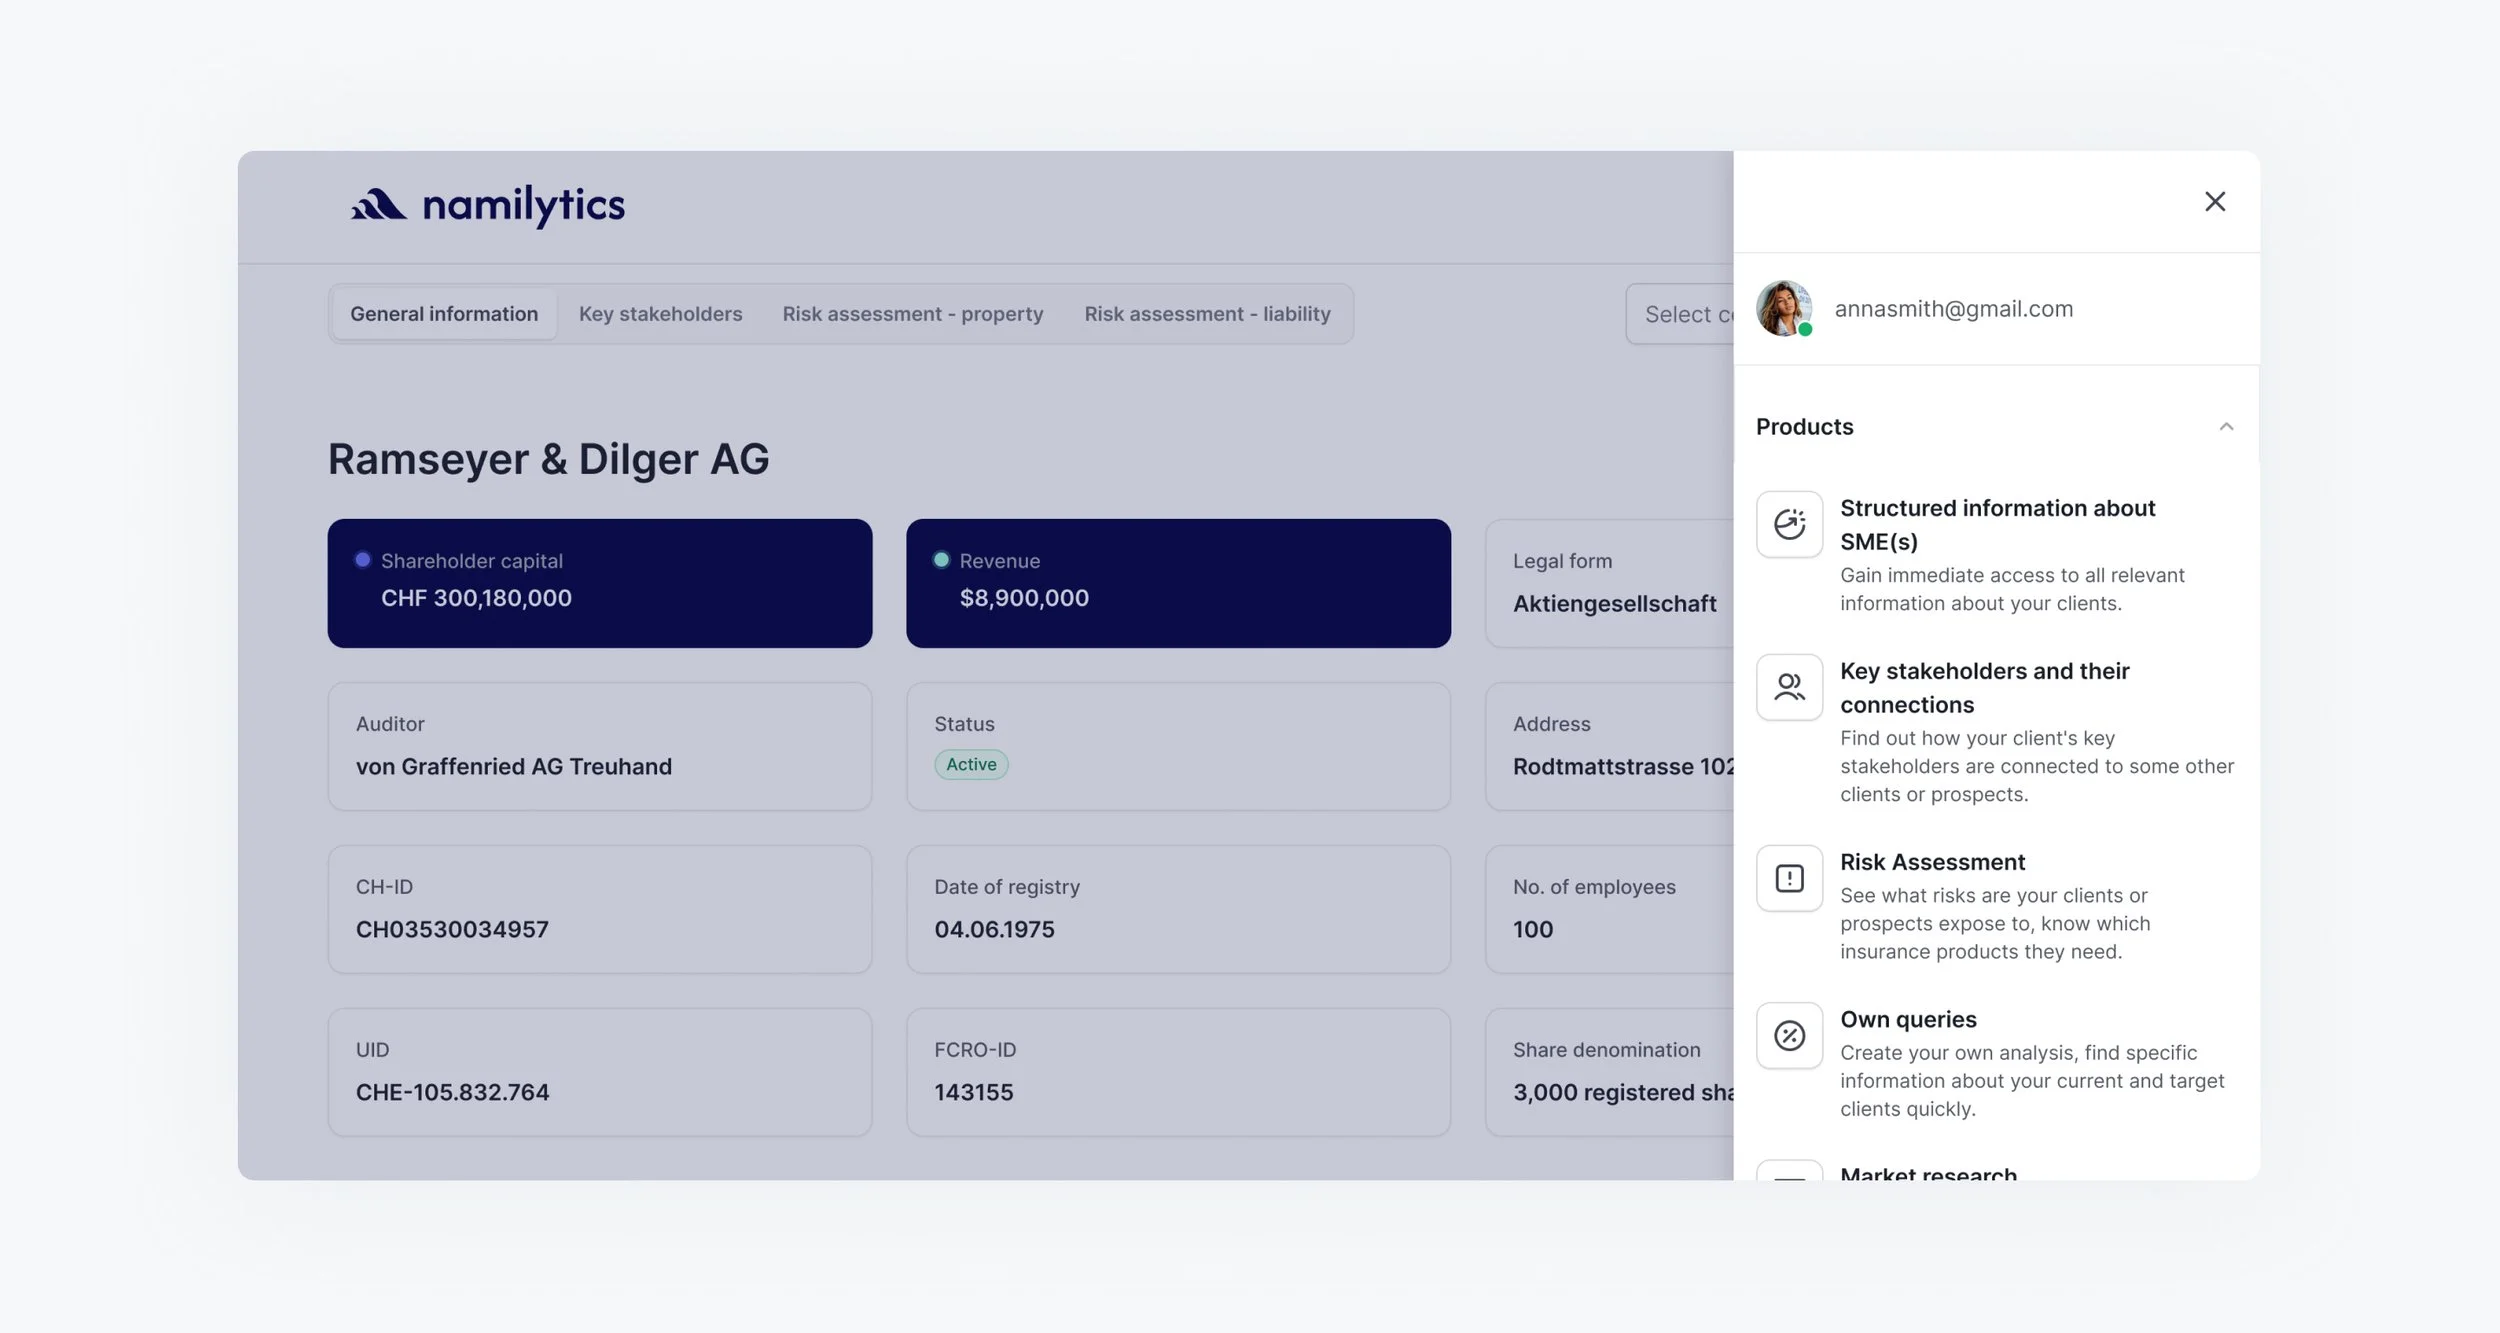Click Anna Smith's profile avatar

(1783, 308)
